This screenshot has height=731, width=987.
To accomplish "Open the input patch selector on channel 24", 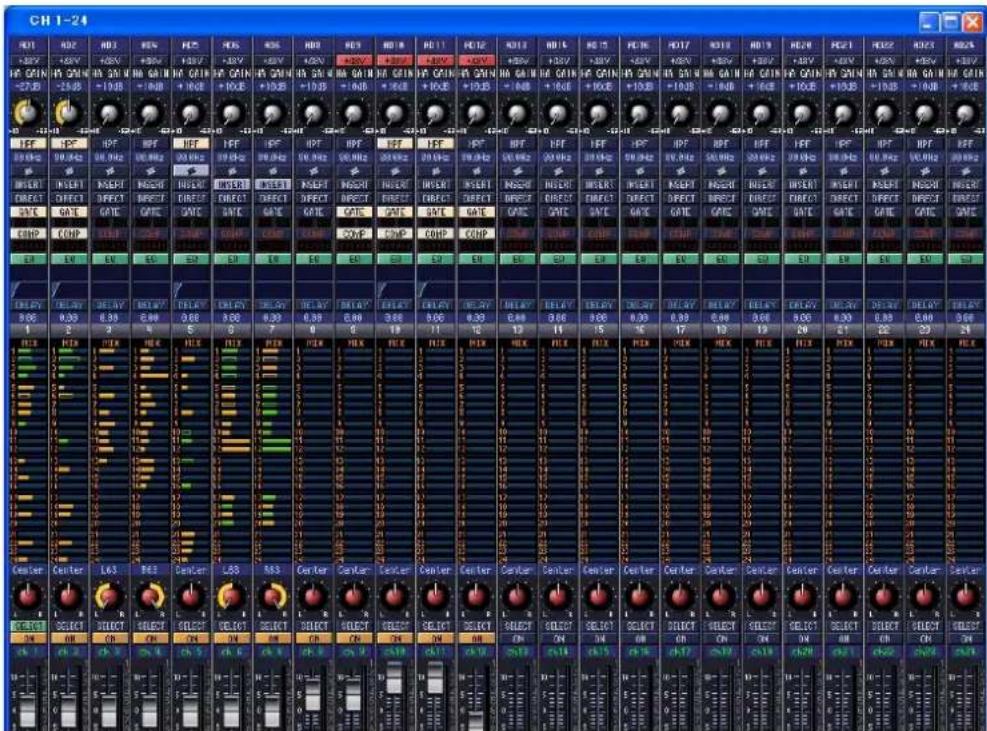I will pos(966,45).
